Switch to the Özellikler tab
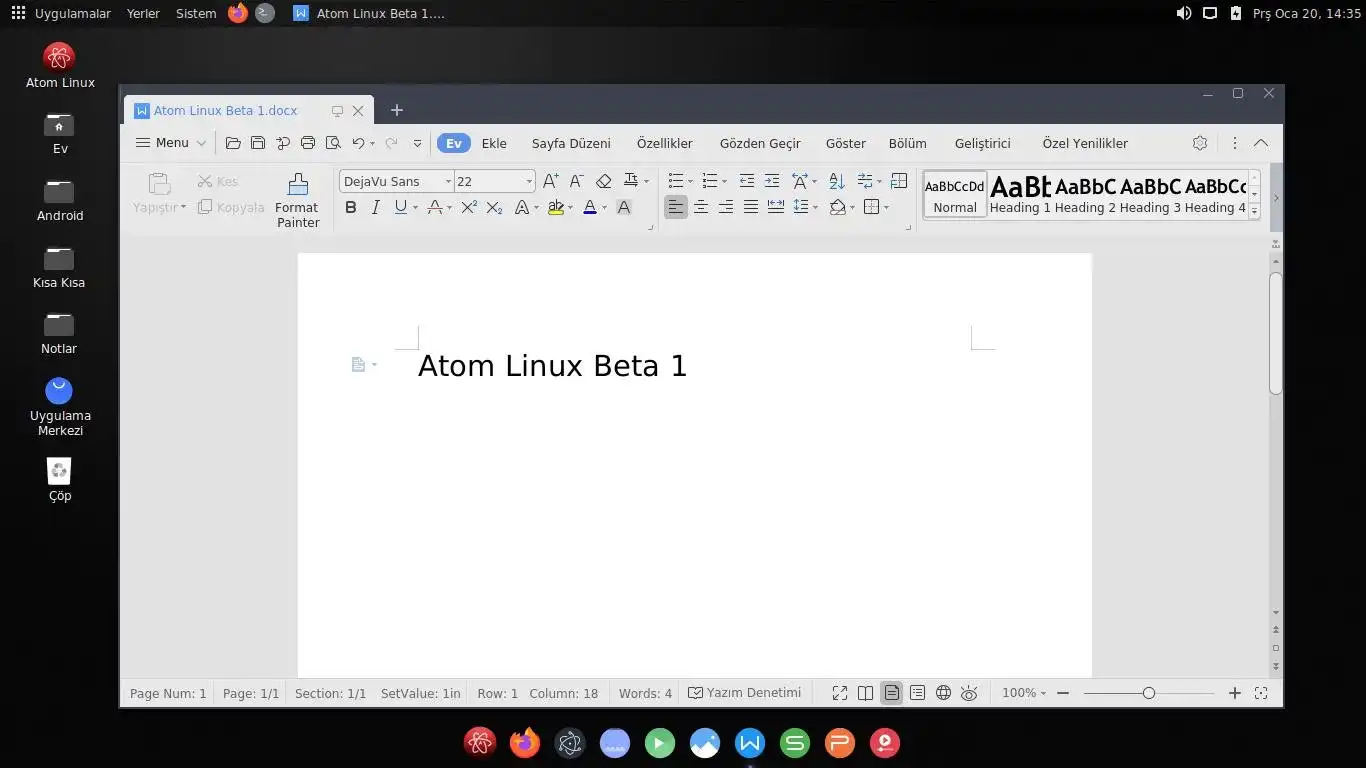Image resolution: width=1366 pixels, height=768 pixels. coord(665,143)
